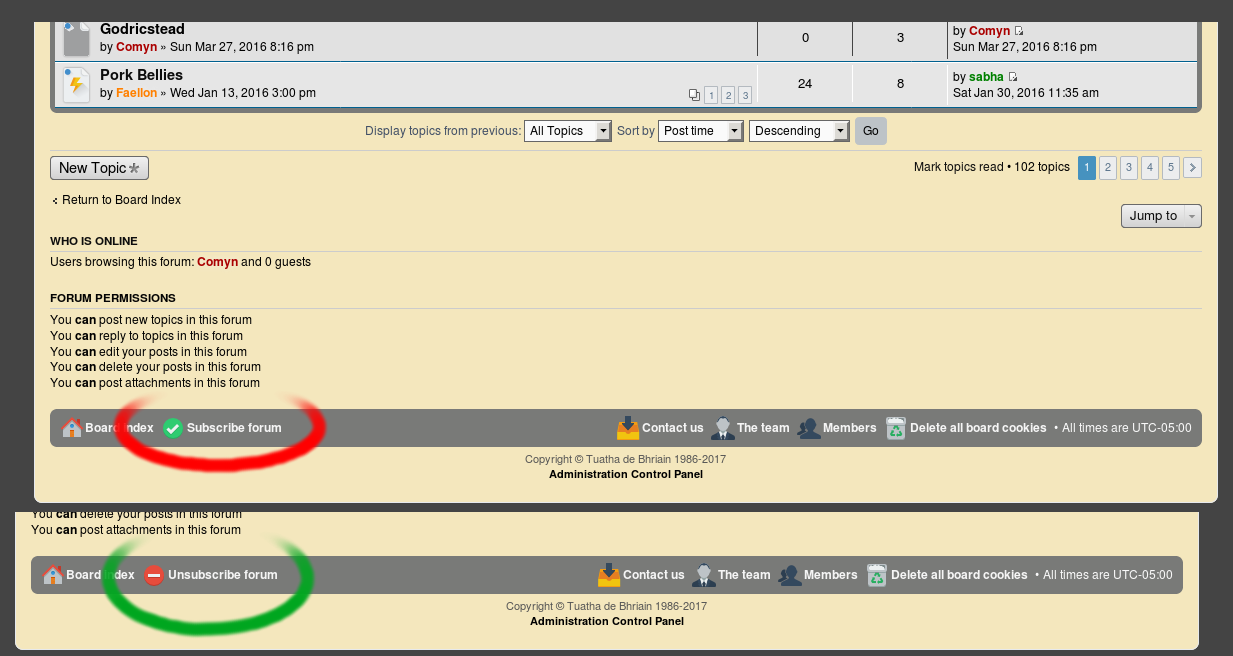
Task: Click the Contact us envelope icon in upper footer
Action: pos(628,428)
